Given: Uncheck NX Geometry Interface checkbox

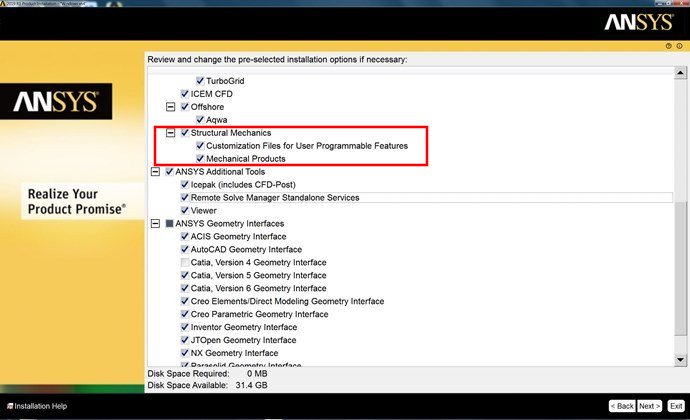Looking at the screenshot, I should (x=185, y=353).
